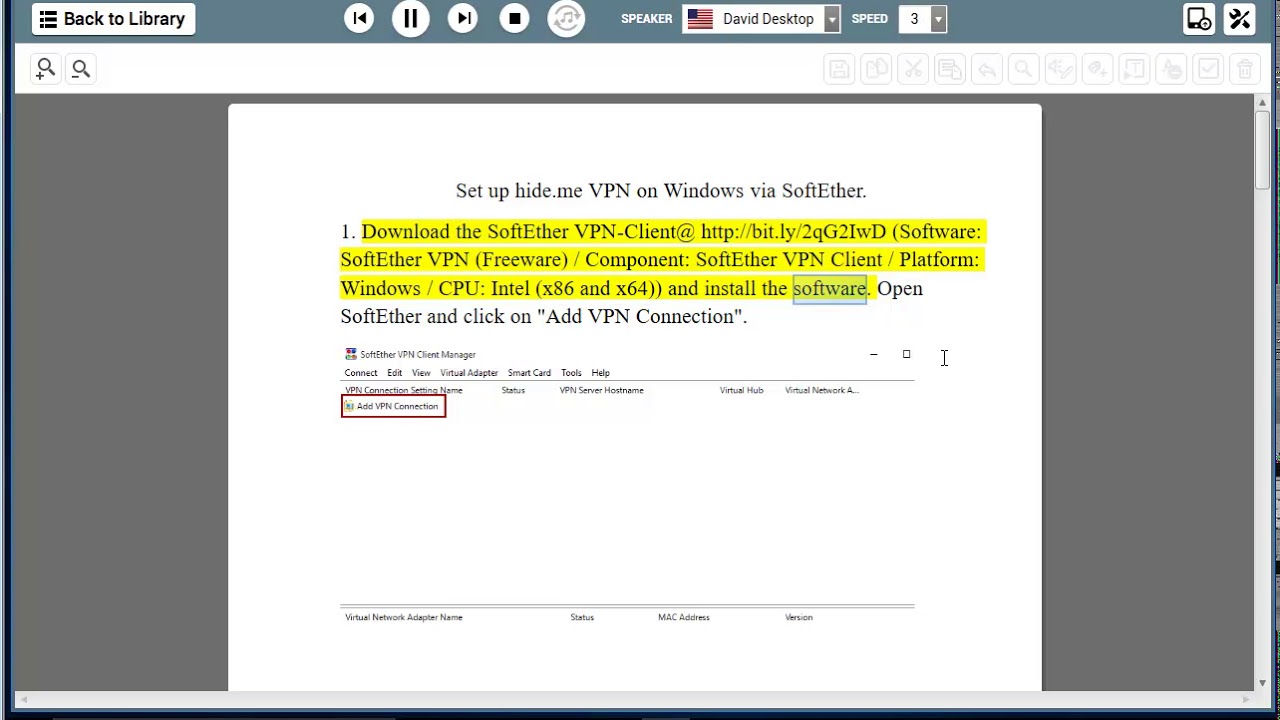Click the undo arrow toolbar icon
The width and height of the screenshot is (1280, 720).
pos(987,69)
